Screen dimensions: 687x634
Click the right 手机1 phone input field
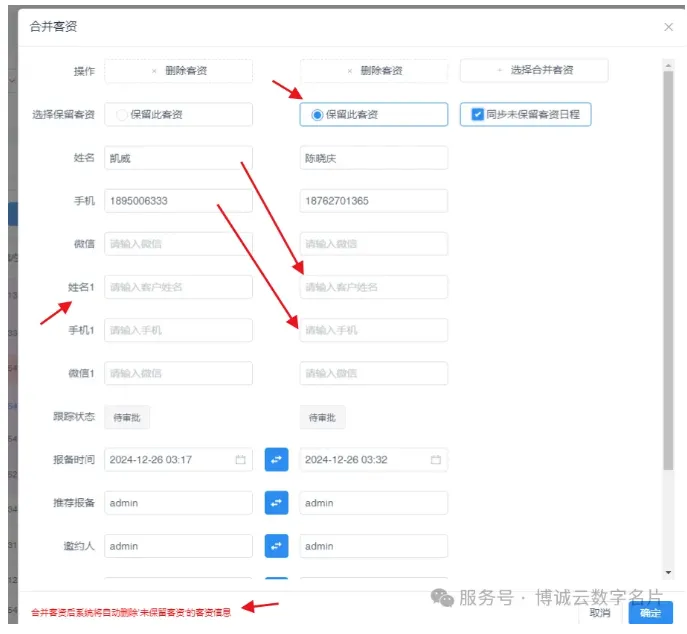tap(373, 330)
